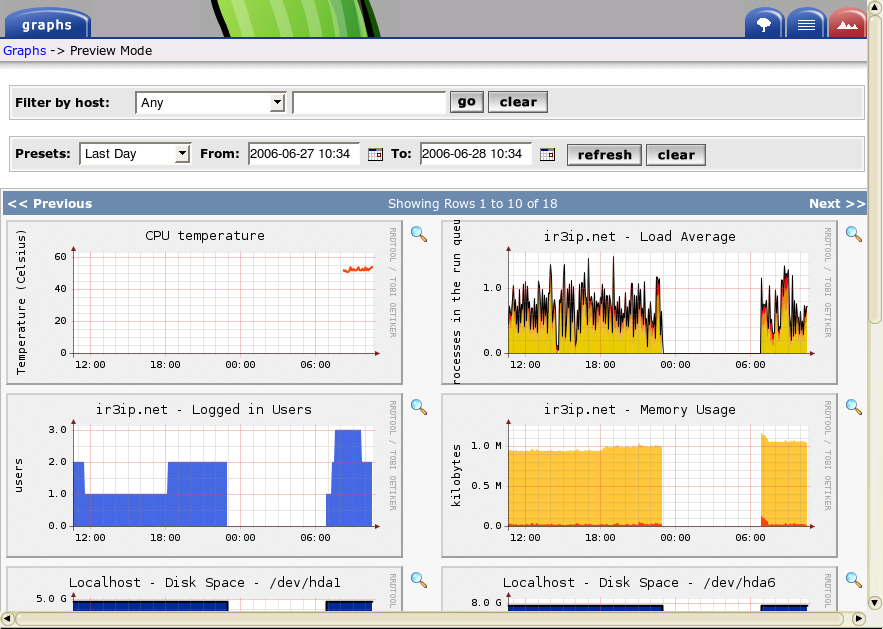The width and height of the screenshot is (883, 629).
Task: Open the From date calendar picker
Action: pyautogui.click(x=375, y=154)
